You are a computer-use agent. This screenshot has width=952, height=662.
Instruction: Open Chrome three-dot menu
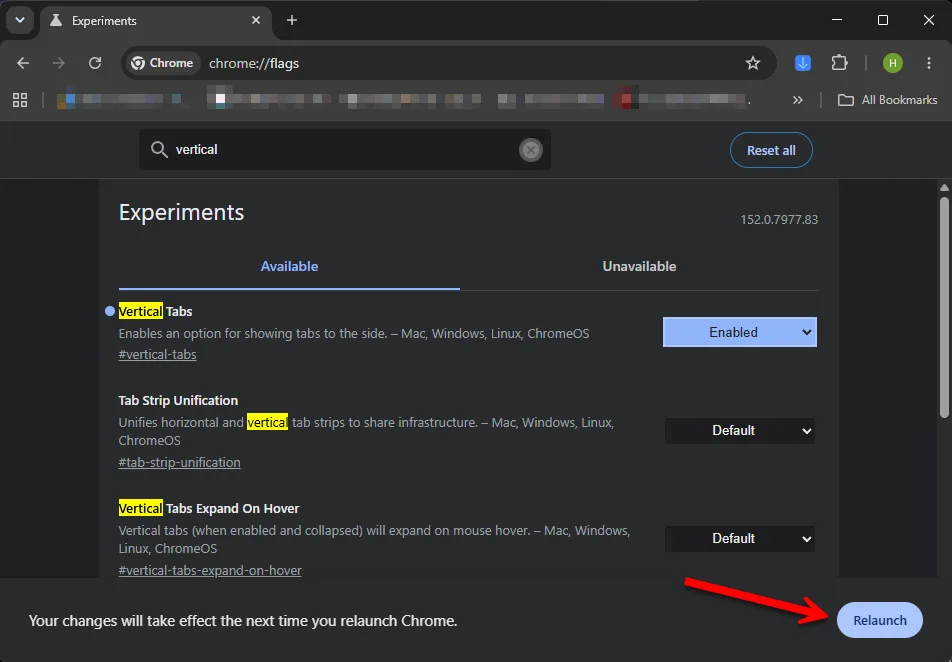click(x=929, y=63)
